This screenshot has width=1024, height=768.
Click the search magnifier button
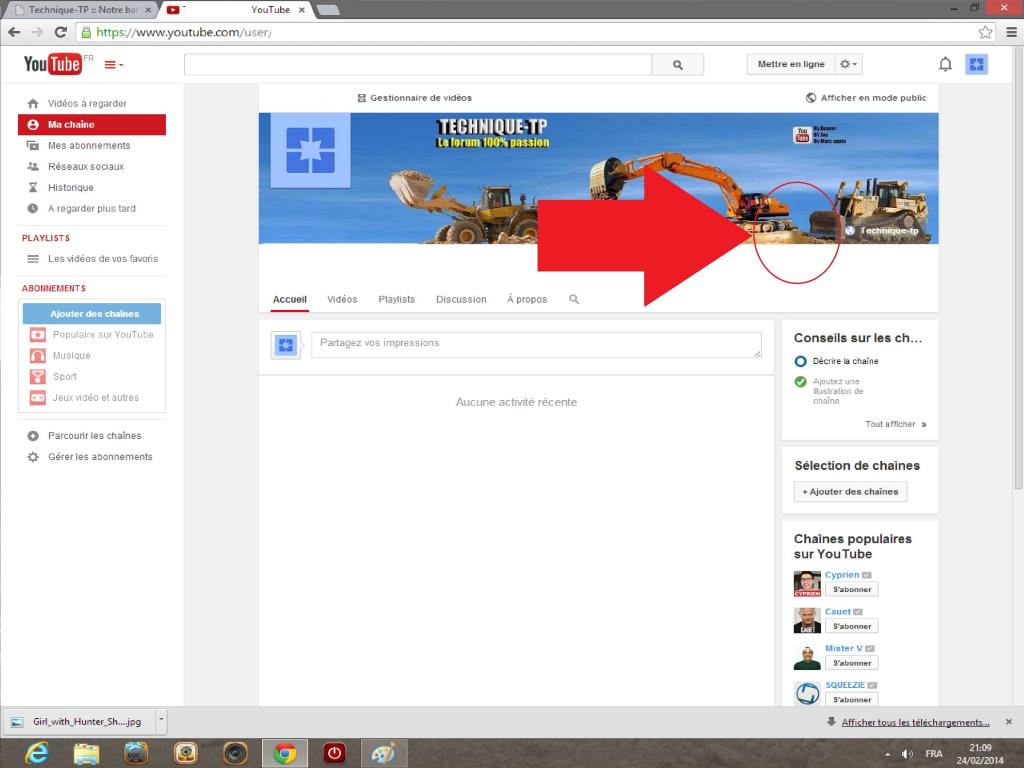point(678,65)
